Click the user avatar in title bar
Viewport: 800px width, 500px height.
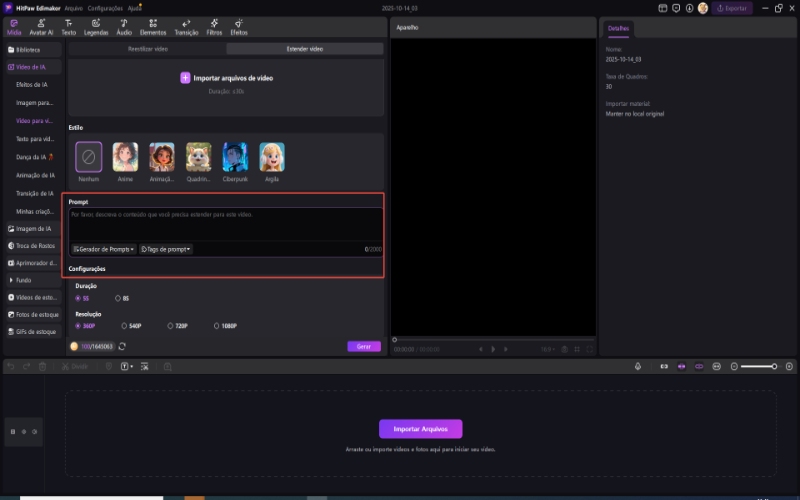coord(703,8)
